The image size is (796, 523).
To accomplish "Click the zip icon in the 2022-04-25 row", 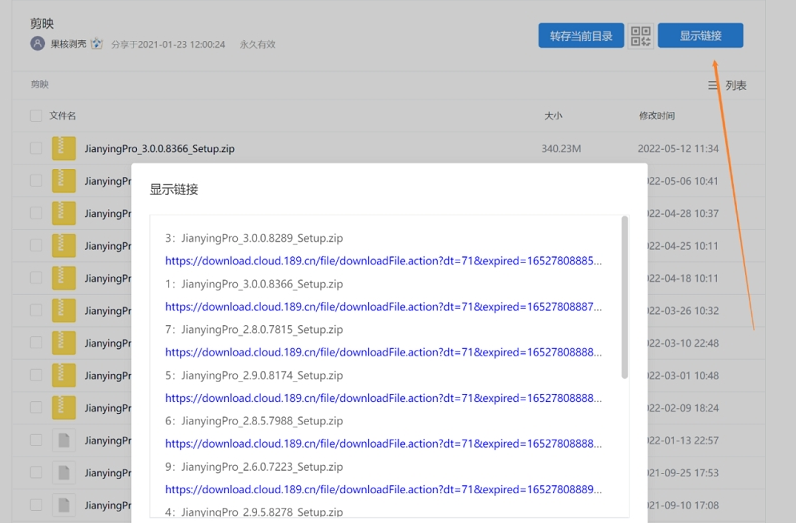I will tap(64, 246).
